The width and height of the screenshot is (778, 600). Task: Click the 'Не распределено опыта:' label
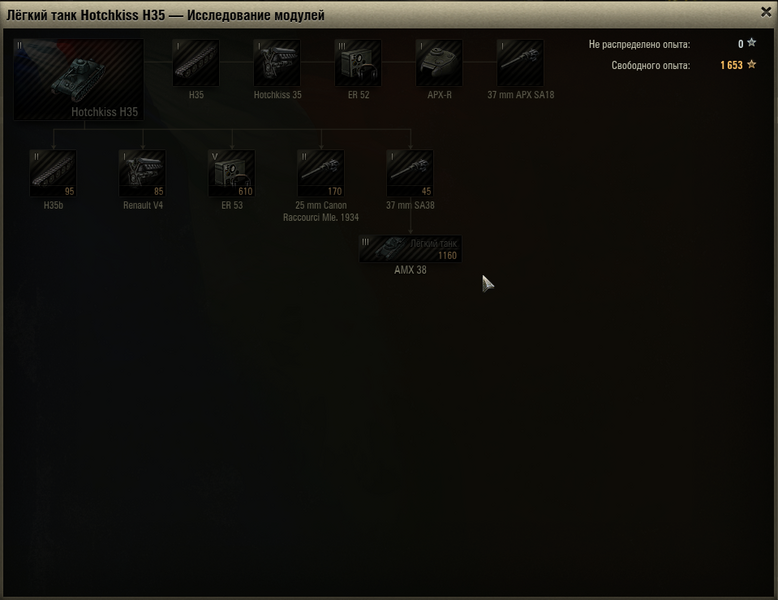tap(639, 44)
